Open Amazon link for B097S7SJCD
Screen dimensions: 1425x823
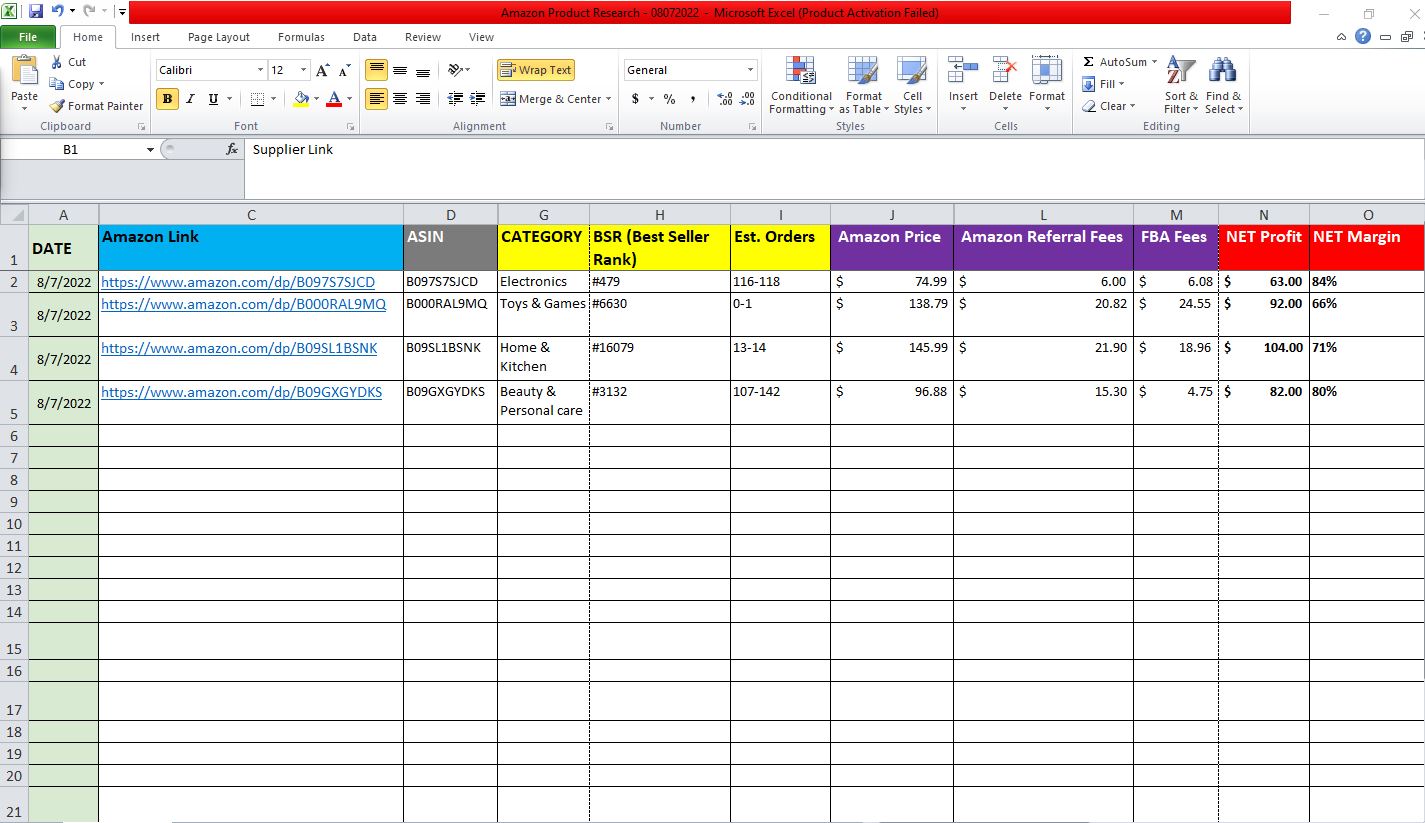pyautogui.click(x=238, y=282)
